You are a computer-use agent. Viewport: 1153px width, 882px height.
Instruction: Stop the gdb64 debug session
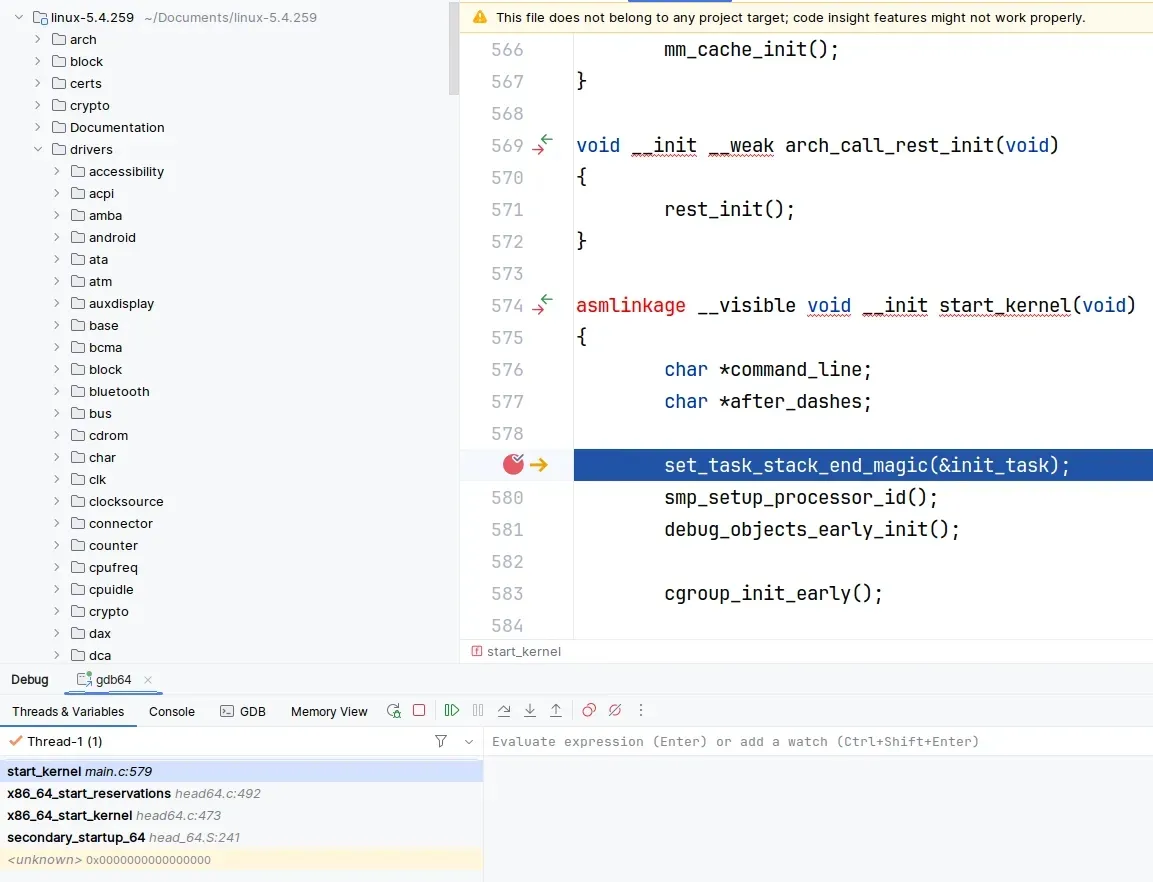(x=419, y=711)
